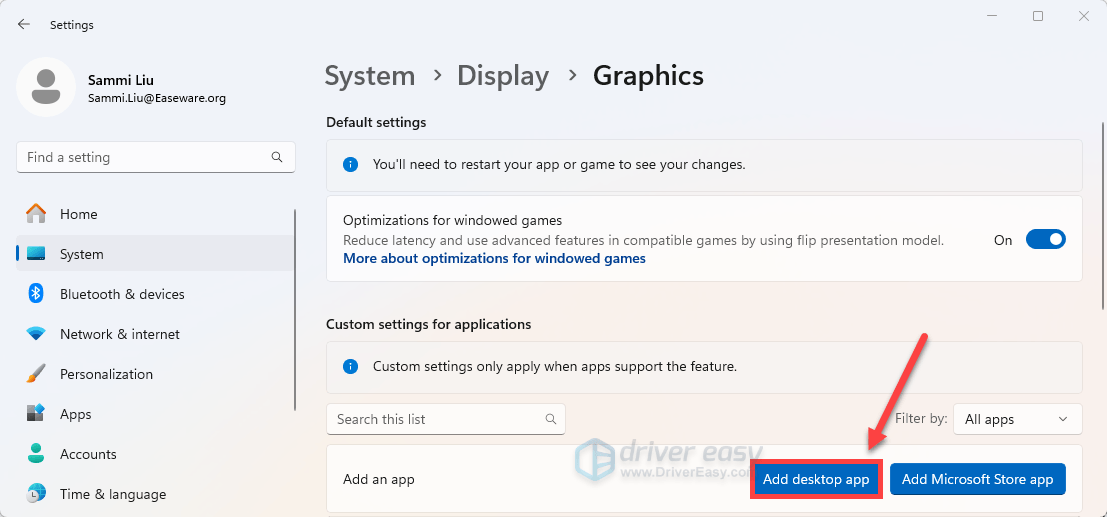Turn off Optimizations for windowed games

(x=1045, y=240)
